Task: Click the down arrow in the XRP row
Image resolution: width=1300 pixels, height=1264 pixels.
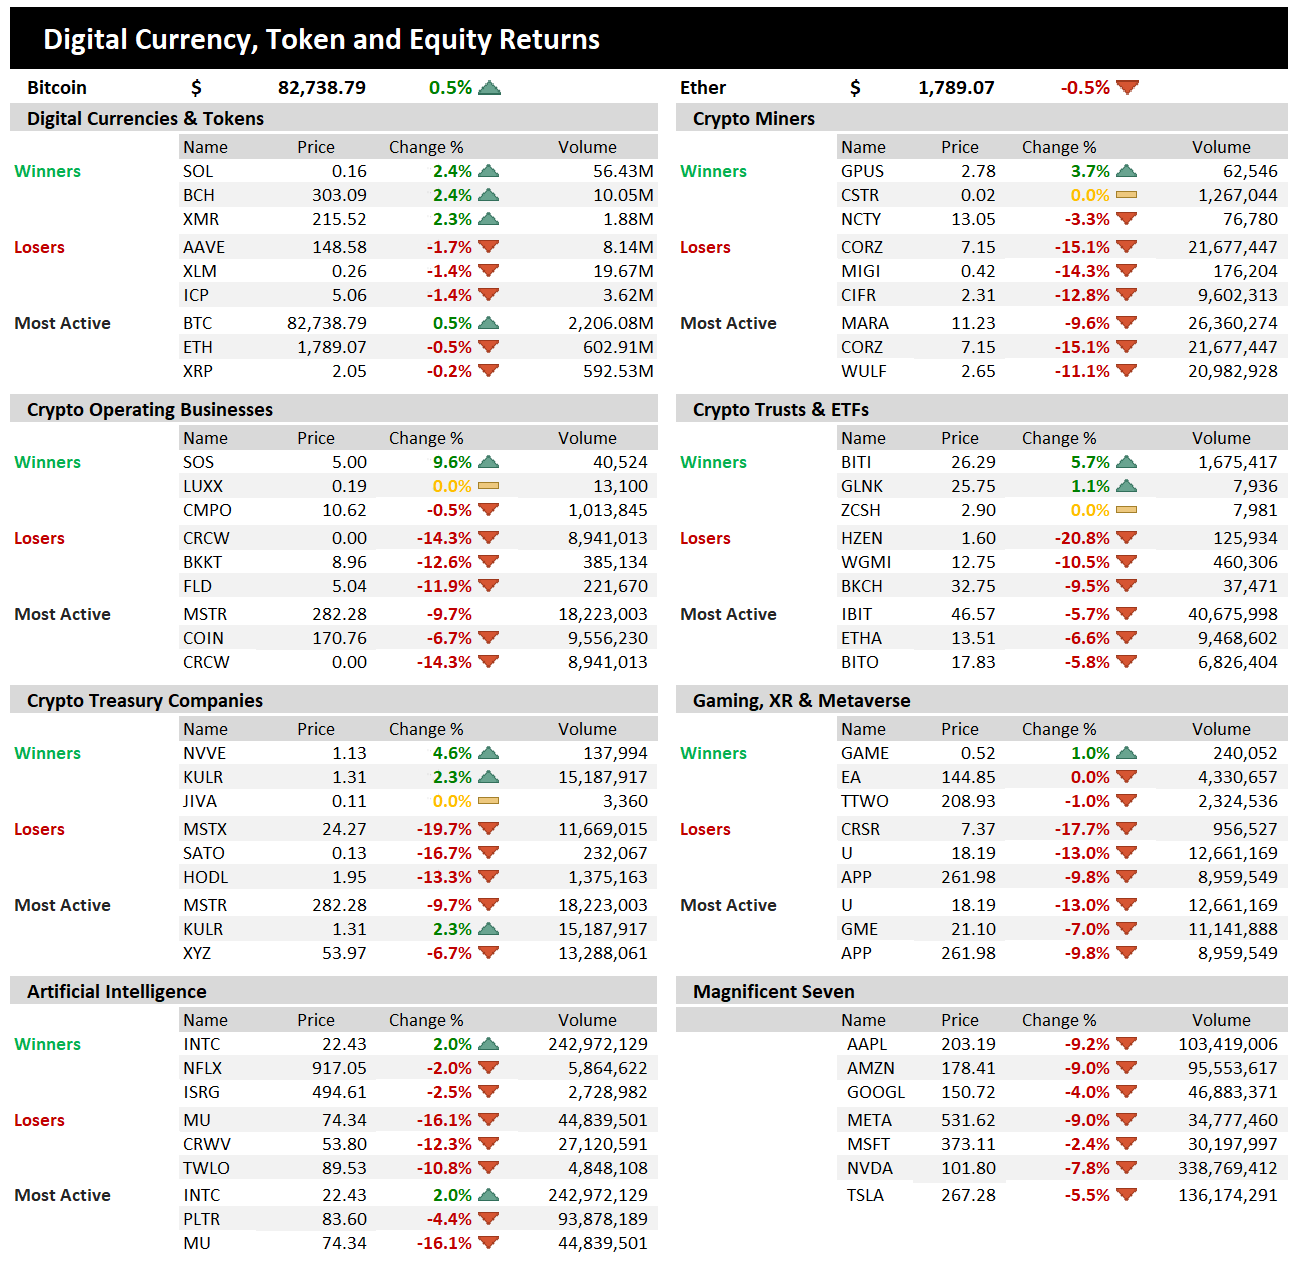Action: 488,370
